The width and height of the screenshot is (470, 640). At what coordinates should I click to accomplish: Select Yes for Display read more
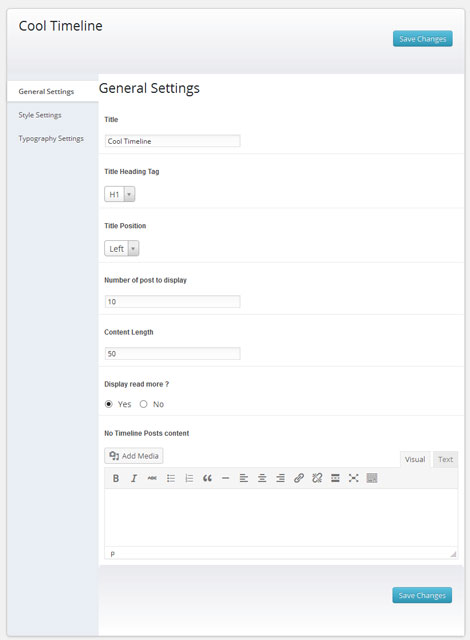pos(109,404)
